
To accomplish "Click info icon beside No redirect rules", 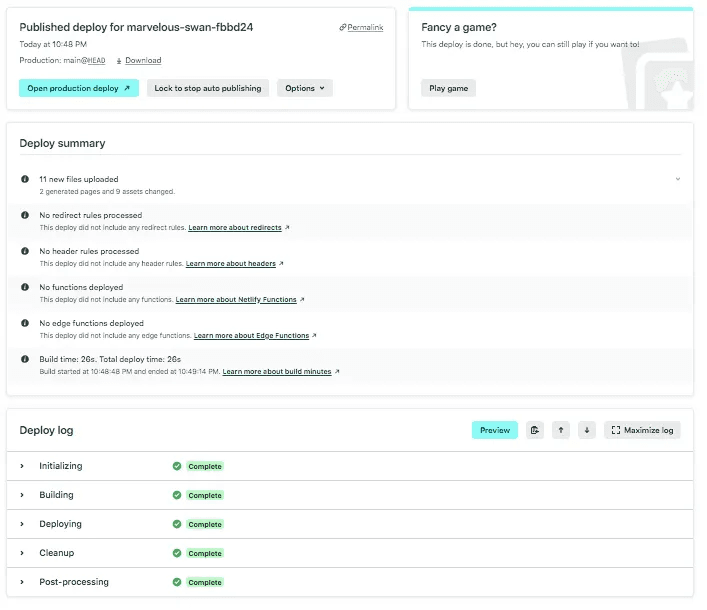I will click(26, 215).
